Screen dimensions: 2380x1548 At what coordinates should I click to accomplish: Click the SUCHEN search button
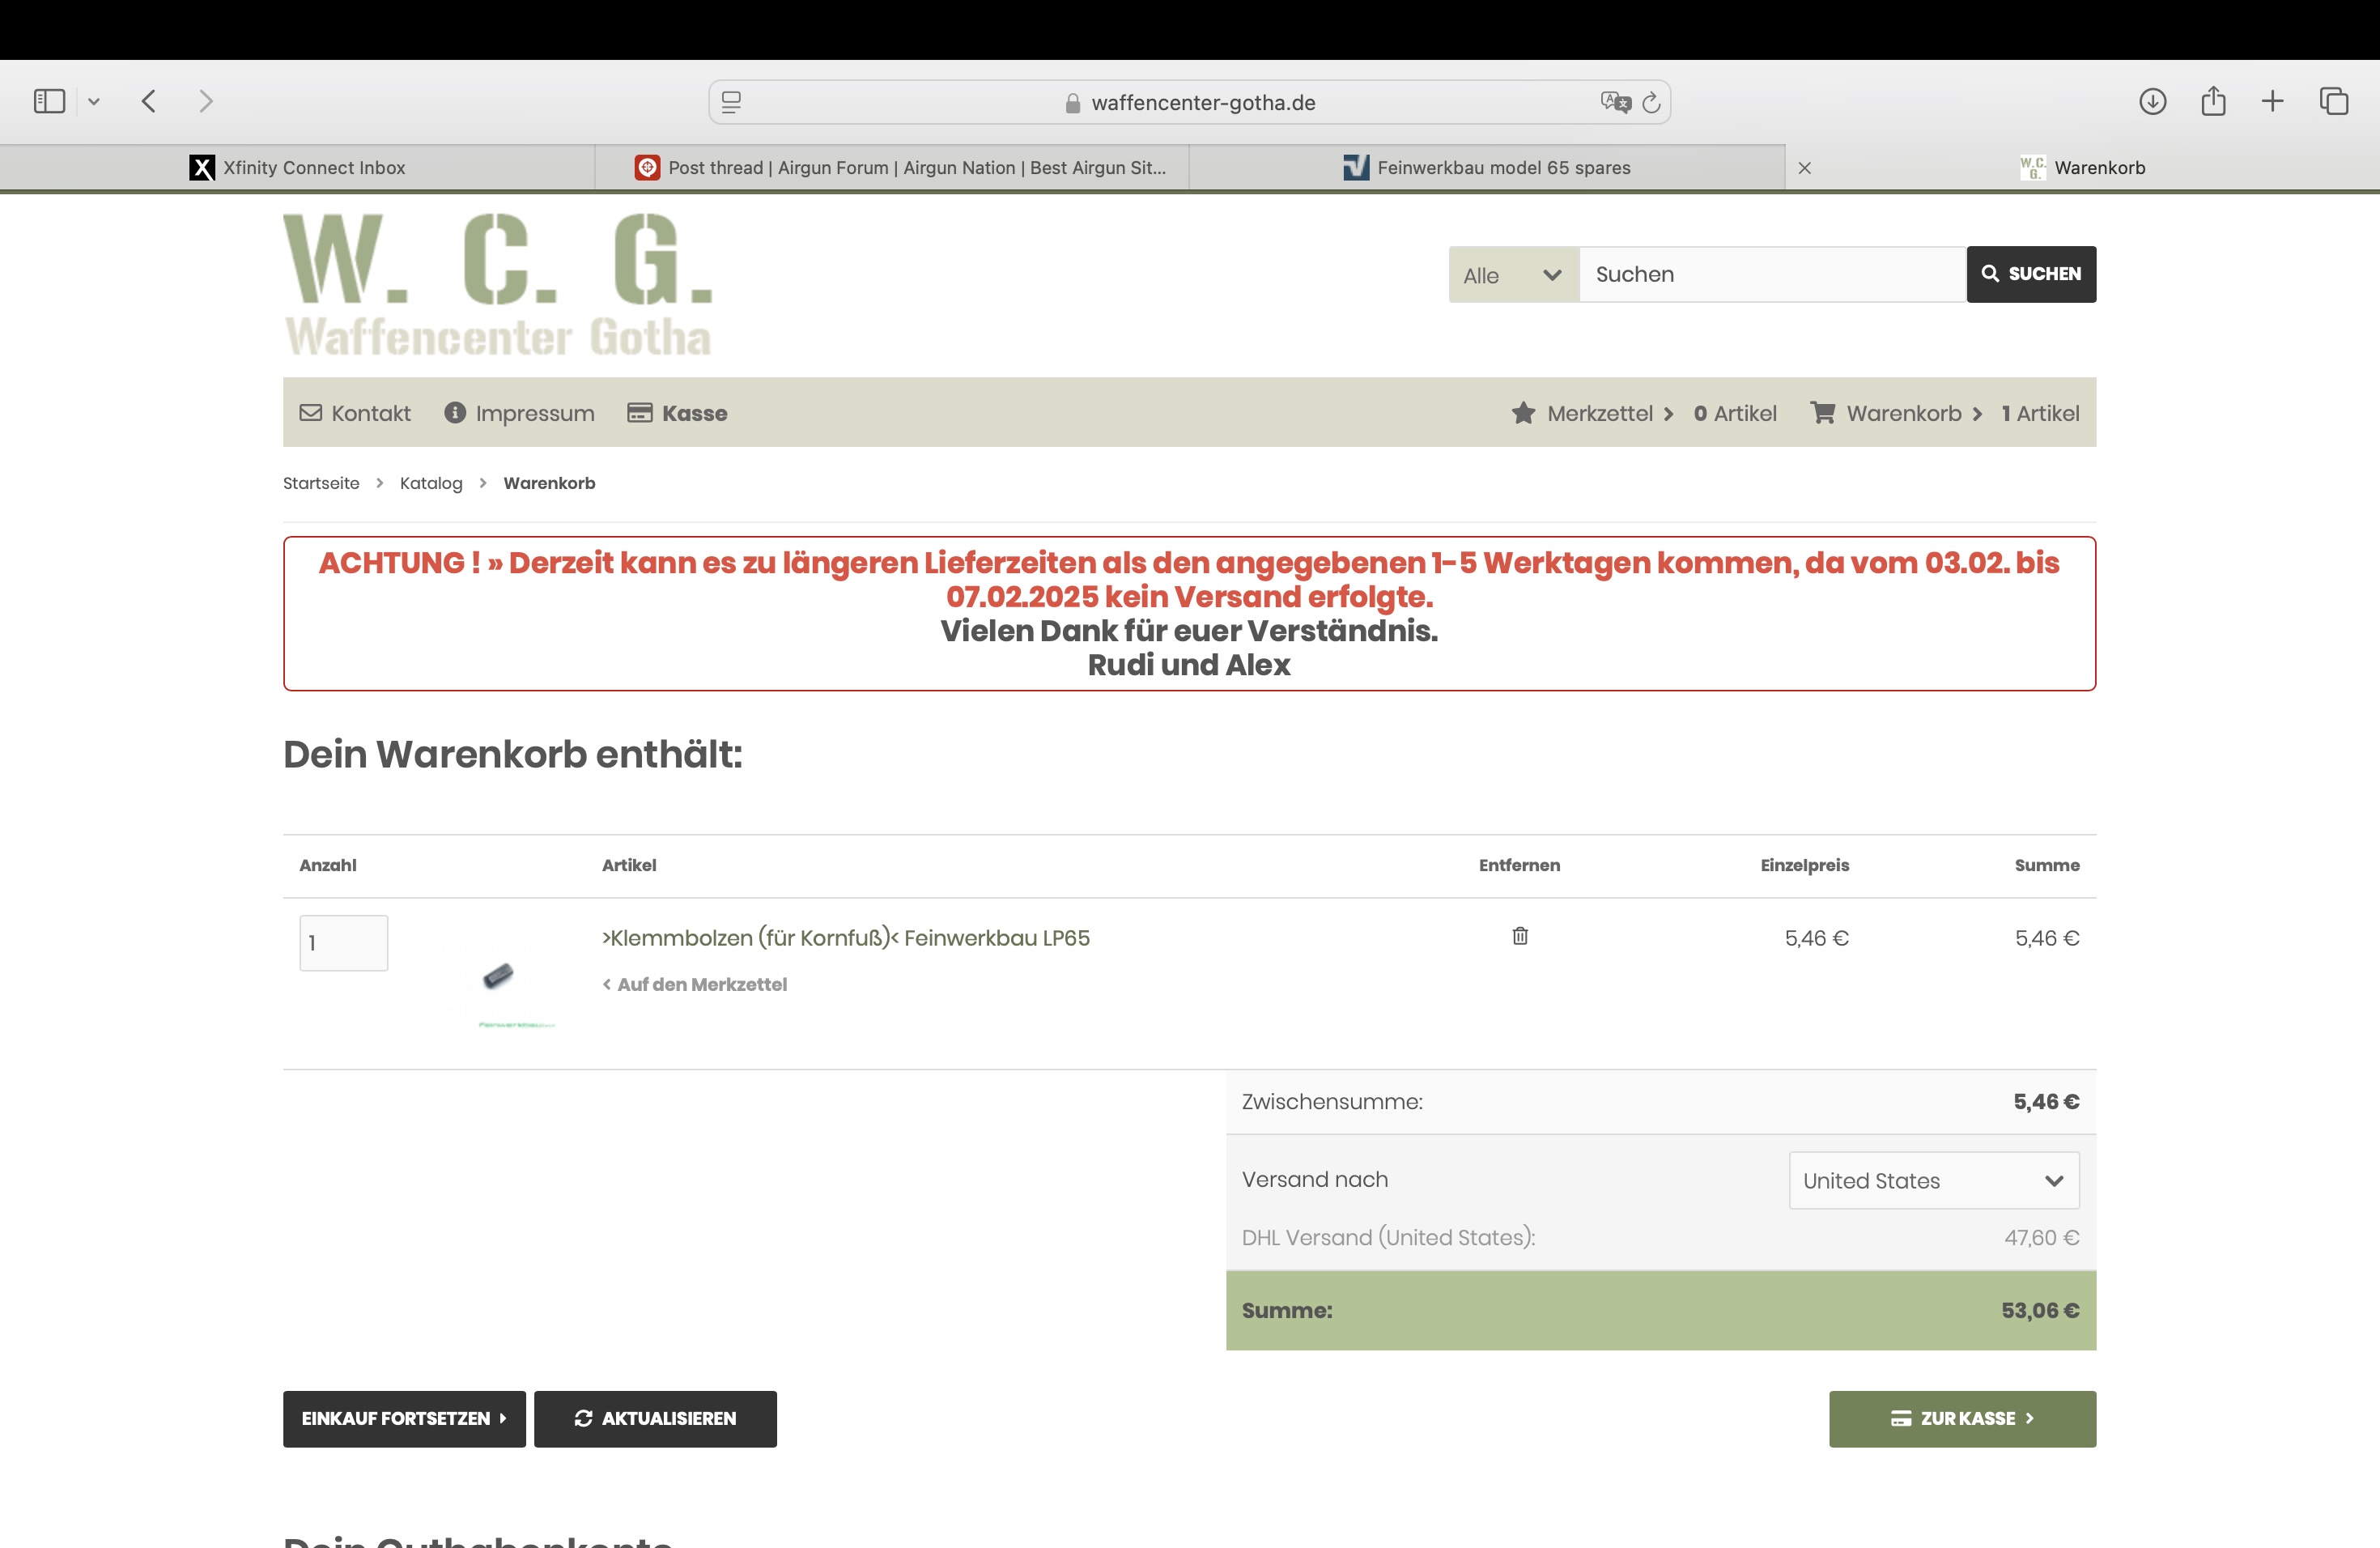tap(2031, 274)
